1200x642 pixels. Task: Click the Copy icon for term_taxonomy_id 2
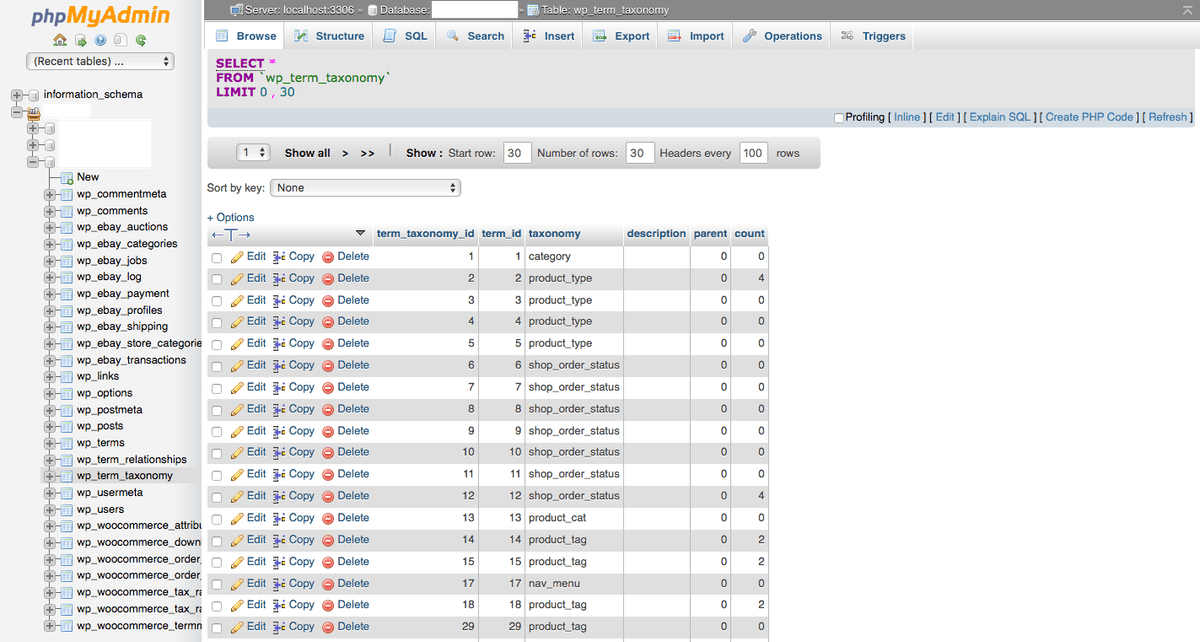pyautogui.click(x=279, y=279)
